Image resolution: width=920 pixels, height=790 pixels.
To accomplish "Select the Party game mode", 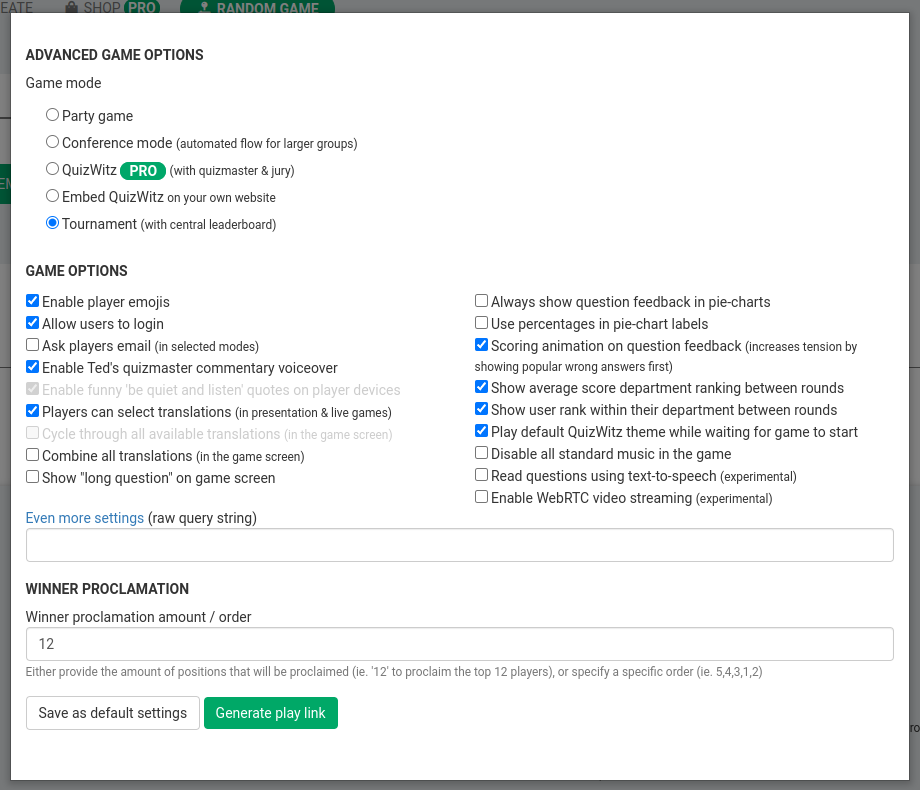I will 52,114.
